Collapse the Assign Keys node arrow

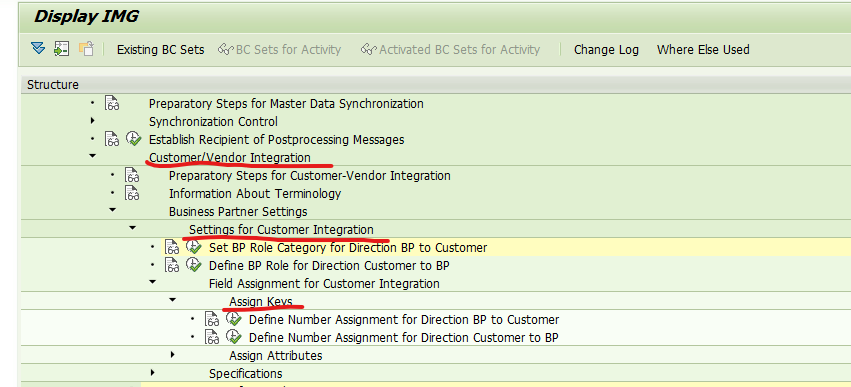coord(173,300)
